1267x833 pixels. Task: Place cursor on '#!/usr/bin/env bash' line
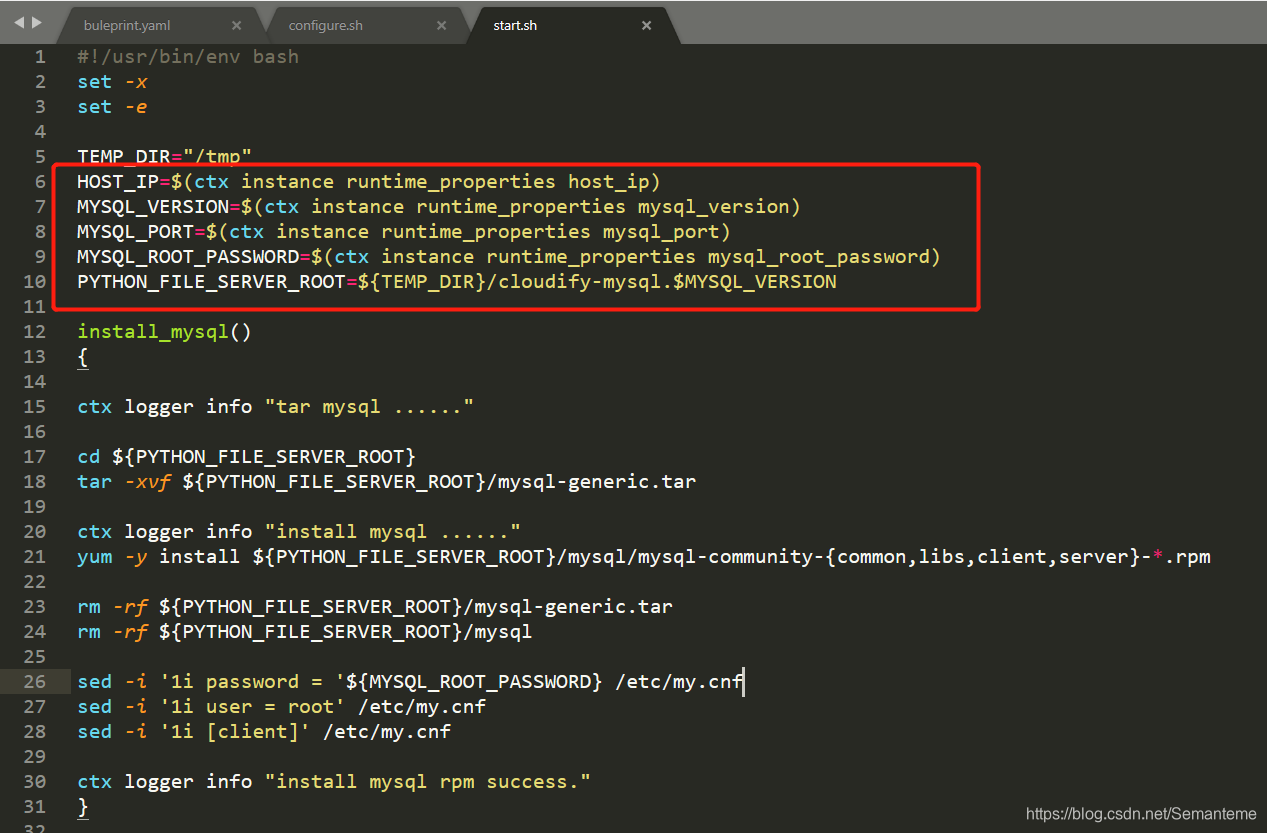point(188,57)
